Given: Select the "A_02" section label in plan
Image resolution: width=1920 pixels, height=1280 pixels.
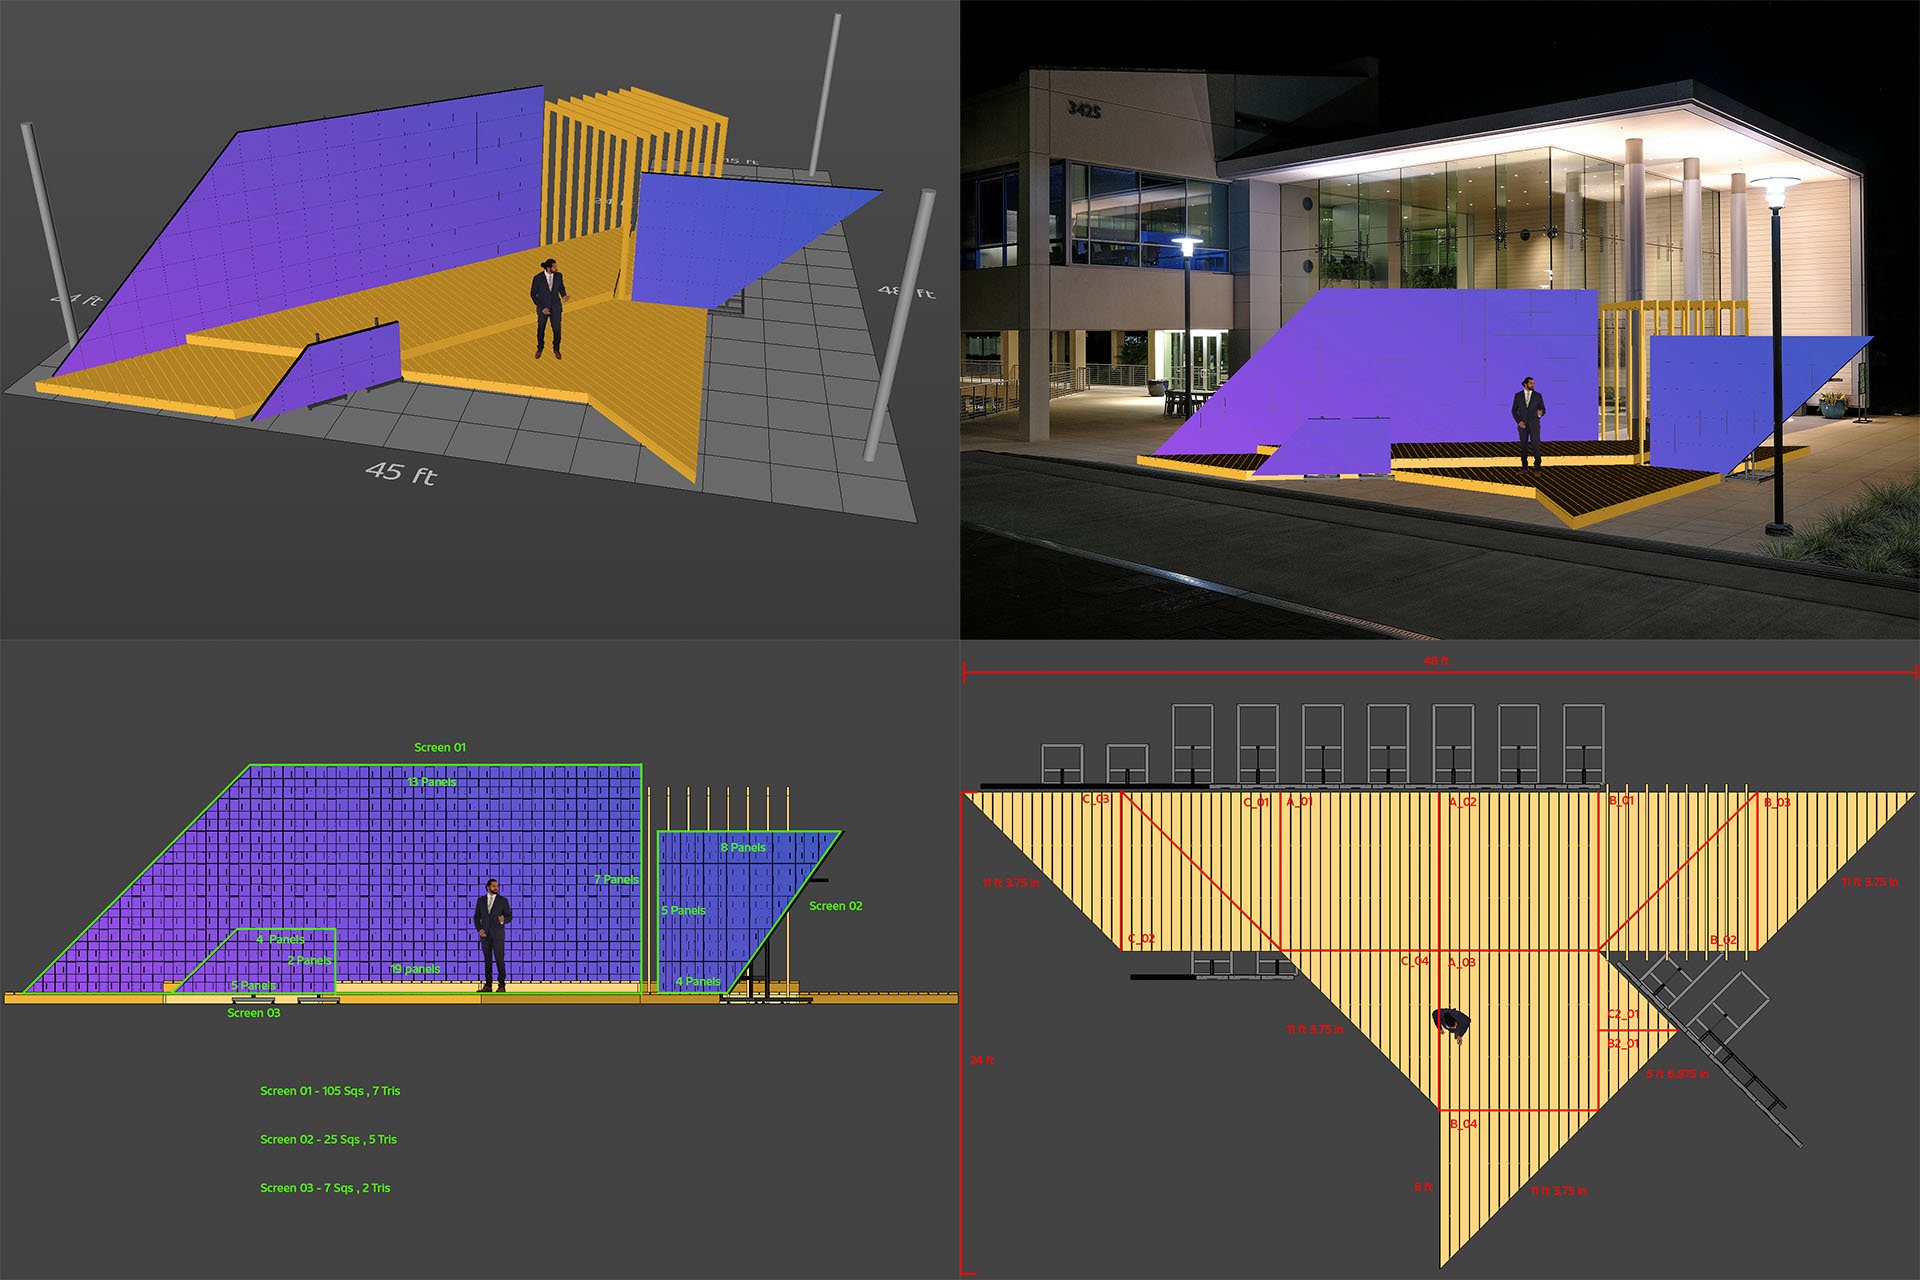Looking at the screenshot, I should pyautogui.click(x=1463, y=802).
